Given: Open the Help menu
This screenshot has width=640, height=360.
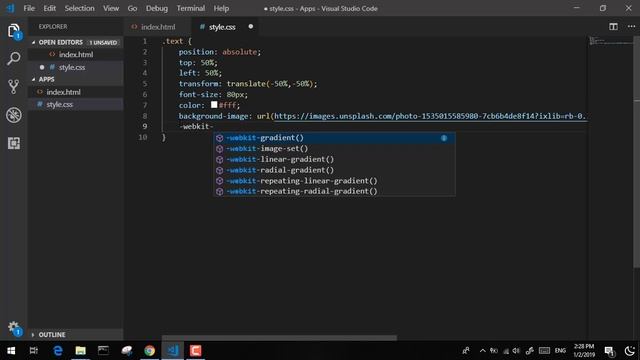Looking at the screenshot, I should tap(221, 8).
